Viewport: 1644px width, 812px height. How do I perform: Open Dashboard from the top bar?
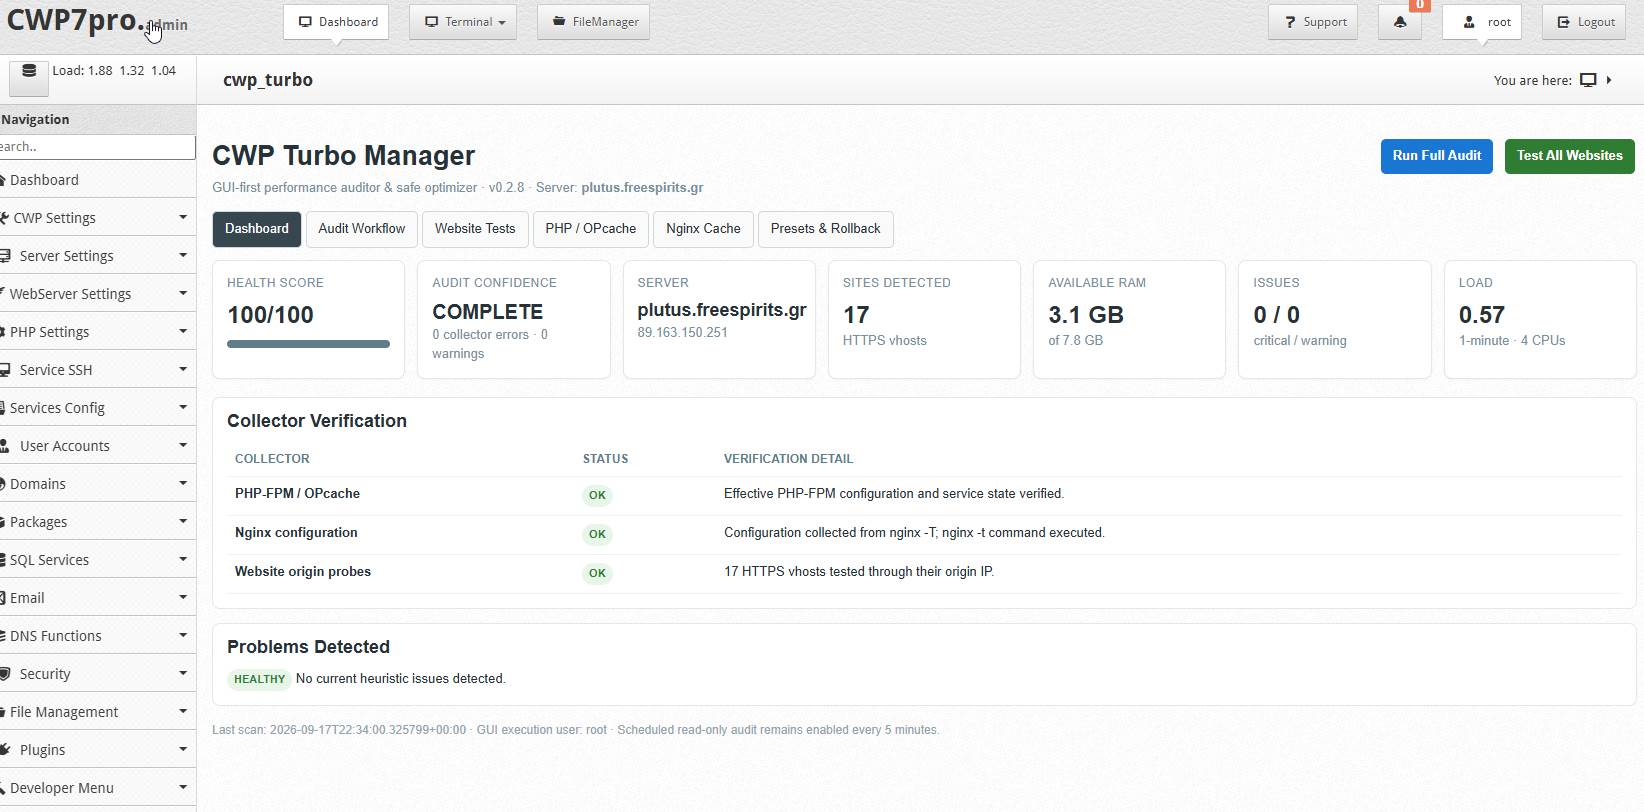[x=336, y=22]
